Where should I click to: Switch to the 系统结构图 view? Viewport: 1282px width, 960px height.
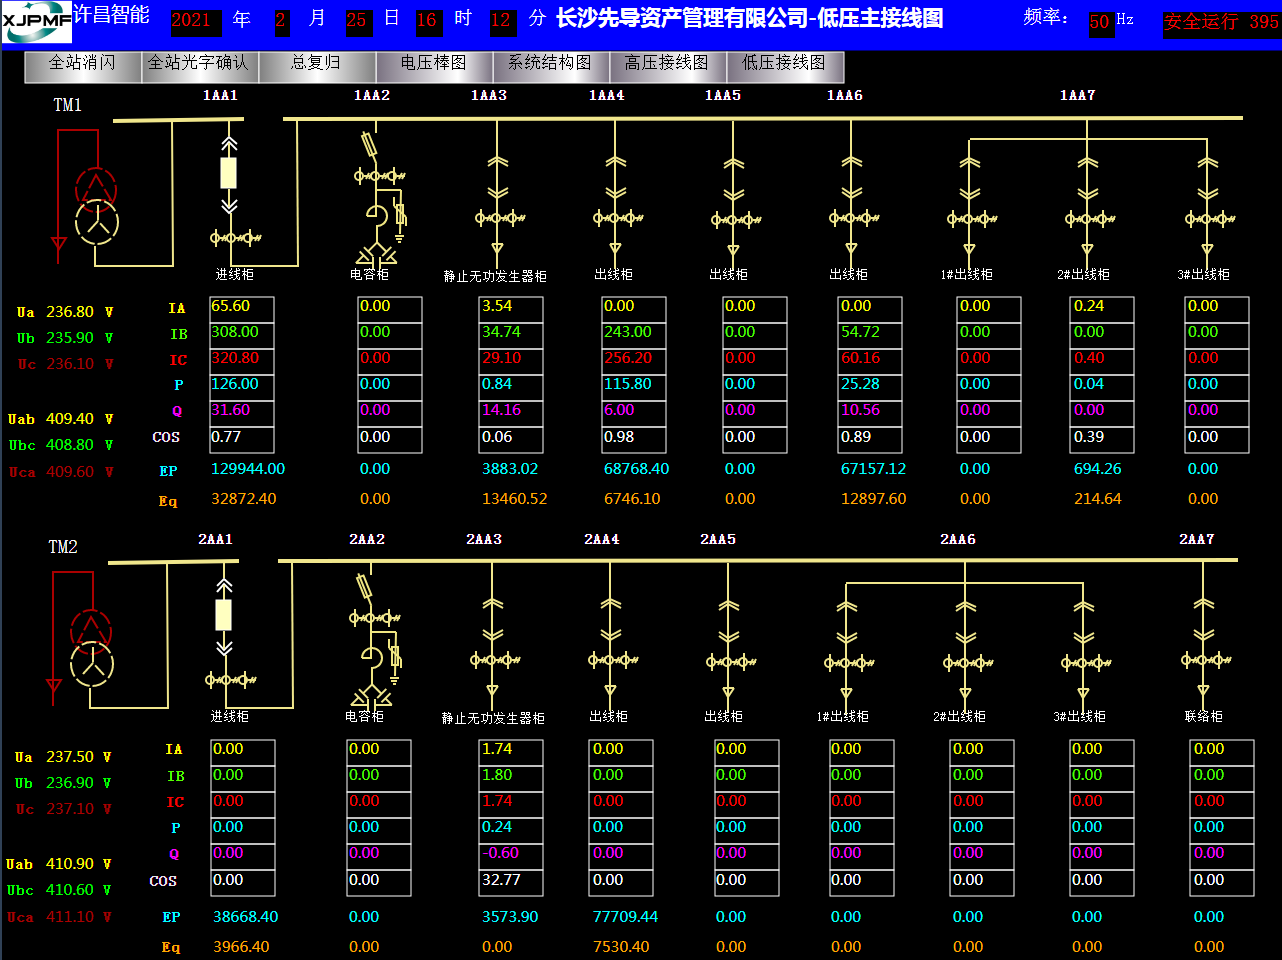pos(550,64)
